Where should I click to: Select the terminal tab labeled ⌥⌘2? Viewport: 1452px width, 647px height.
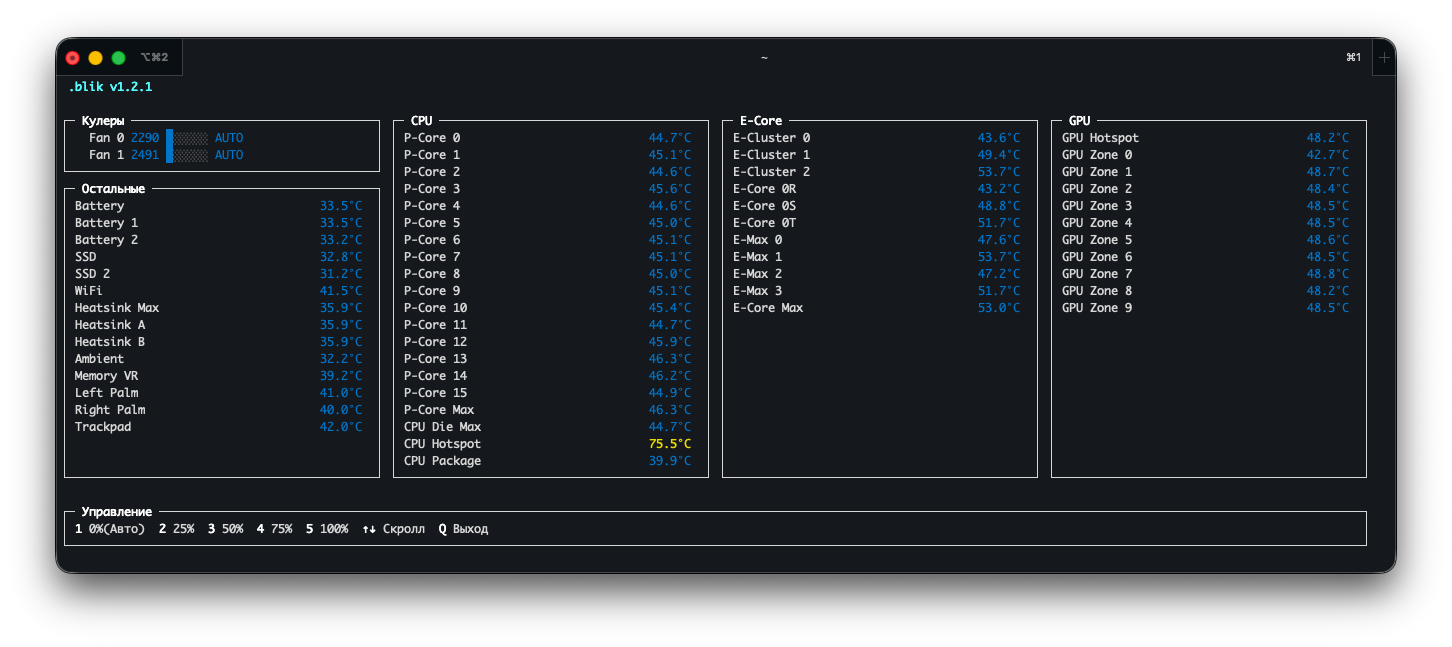coord(154,58)
